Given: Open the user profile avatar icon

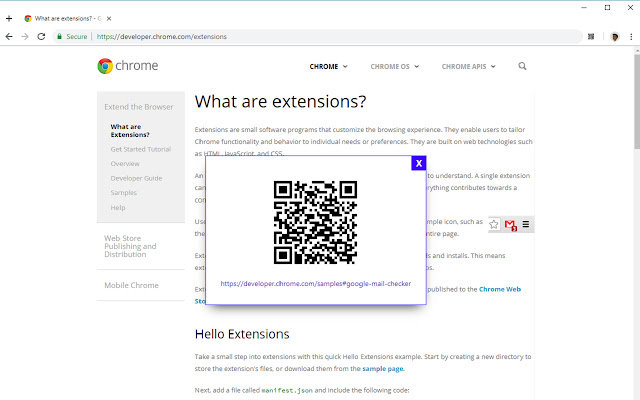Looking at the screenshot, I should pos(615,37).
